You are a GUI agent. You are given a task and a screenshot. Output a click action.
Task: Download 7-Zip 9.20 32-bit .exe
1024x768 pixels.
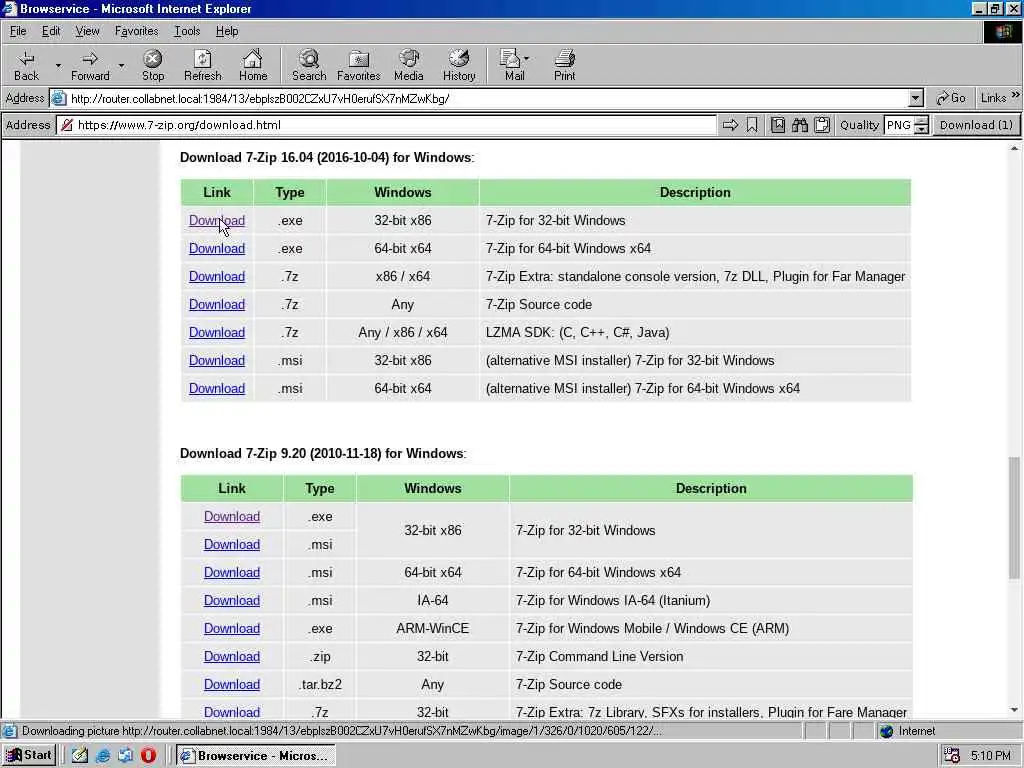coord(232,517)
